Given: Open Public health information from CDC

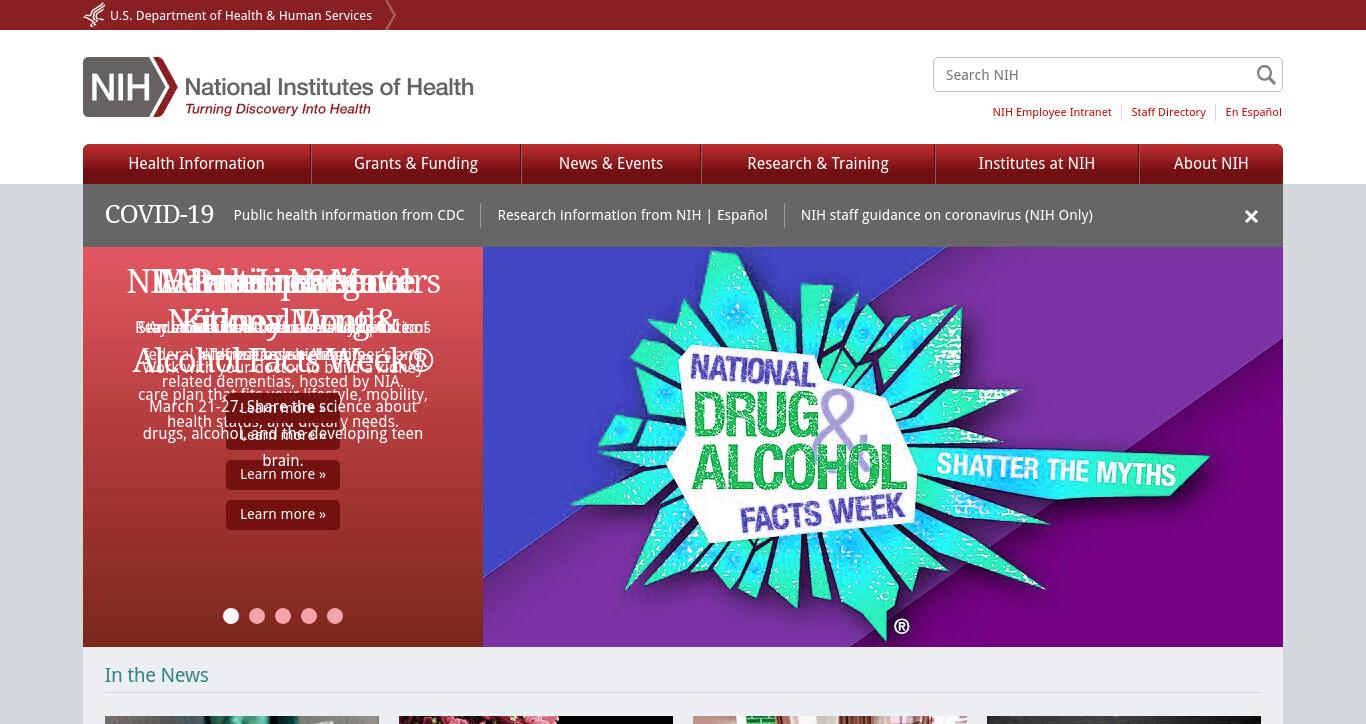Looking at the screenshot, I should tap(349, 215).
